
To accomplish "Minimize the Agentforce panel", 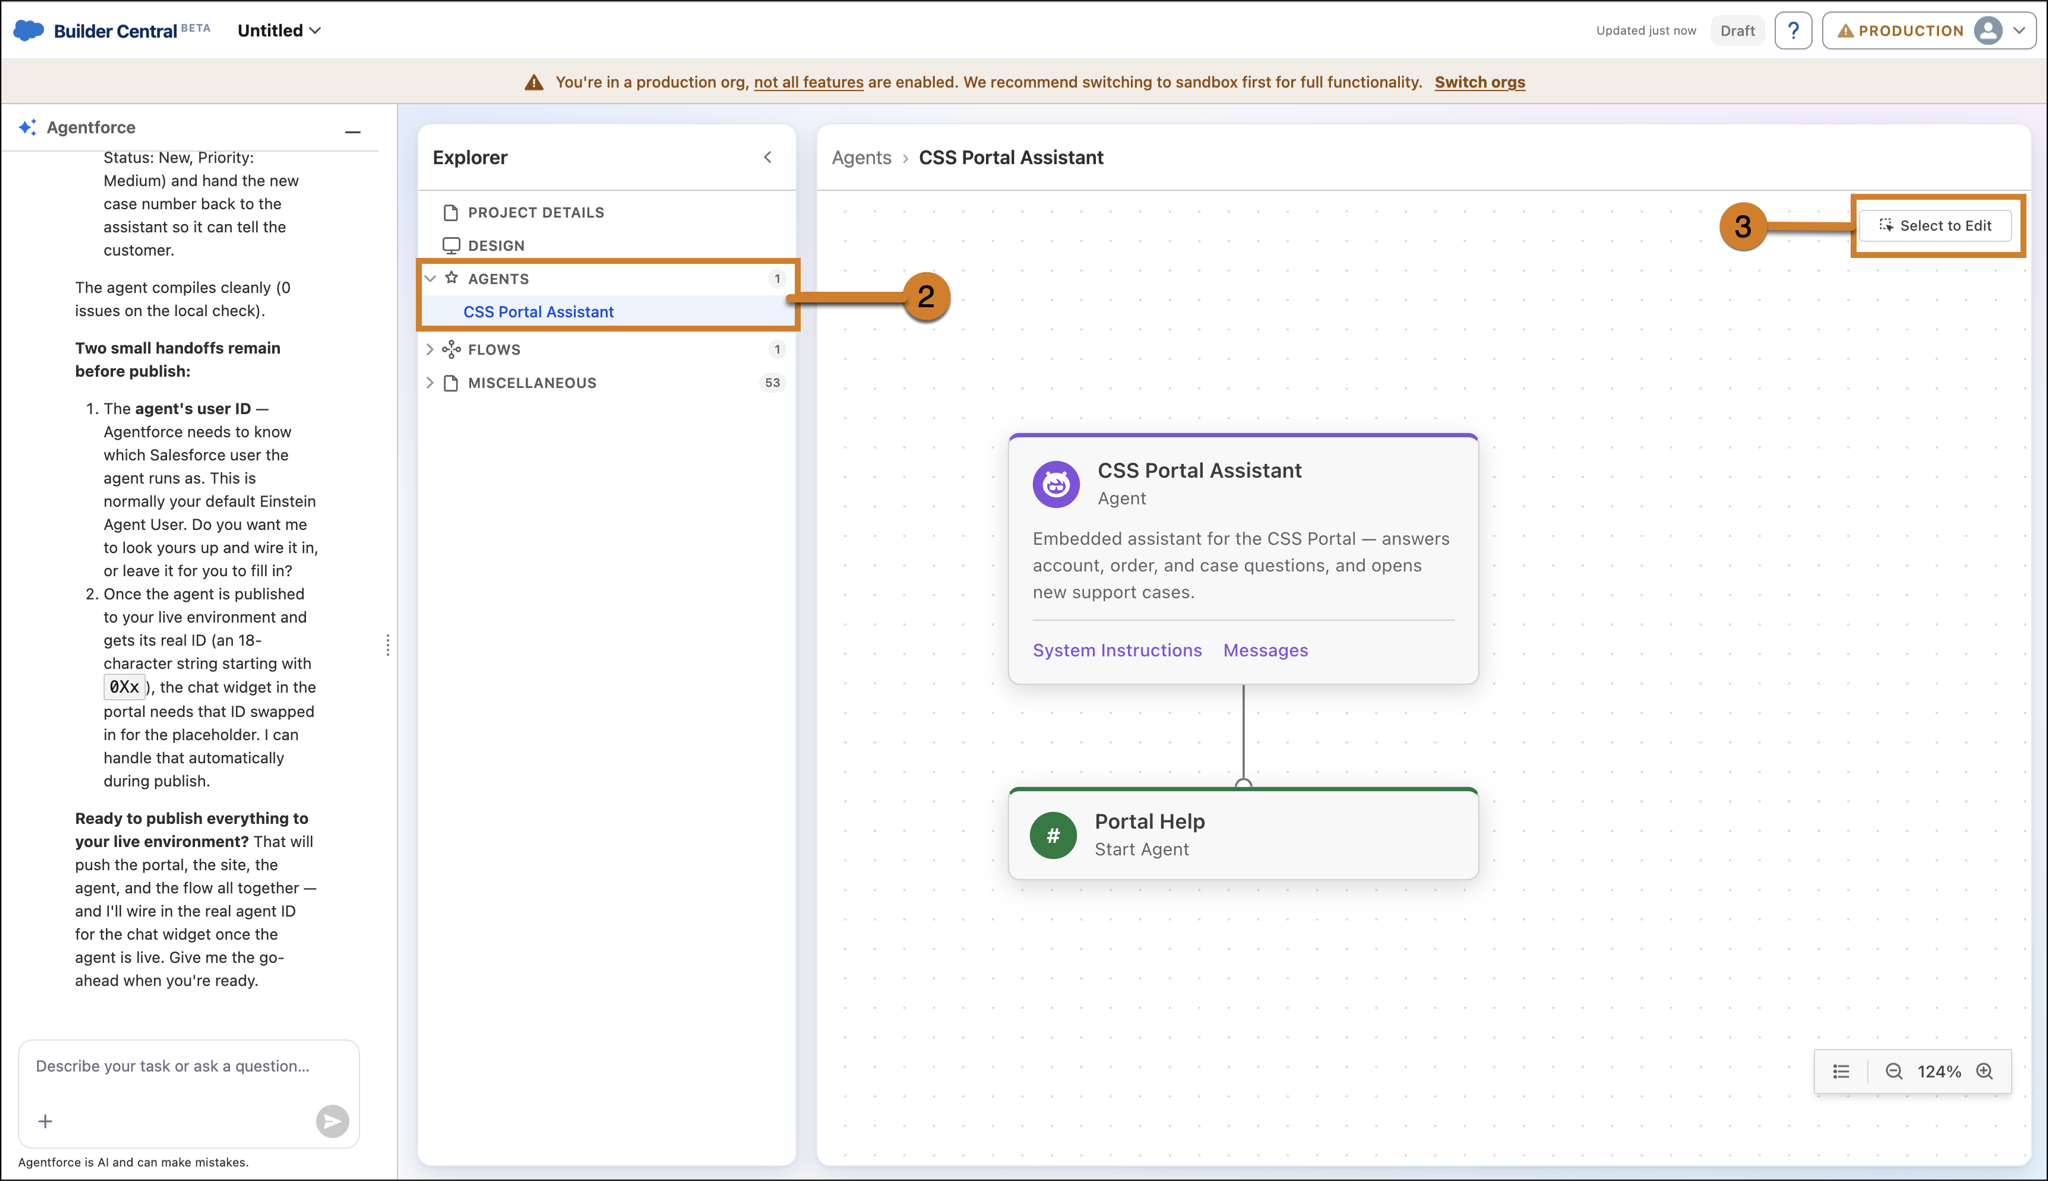I will pyautogui.click(x=353, y=131).
